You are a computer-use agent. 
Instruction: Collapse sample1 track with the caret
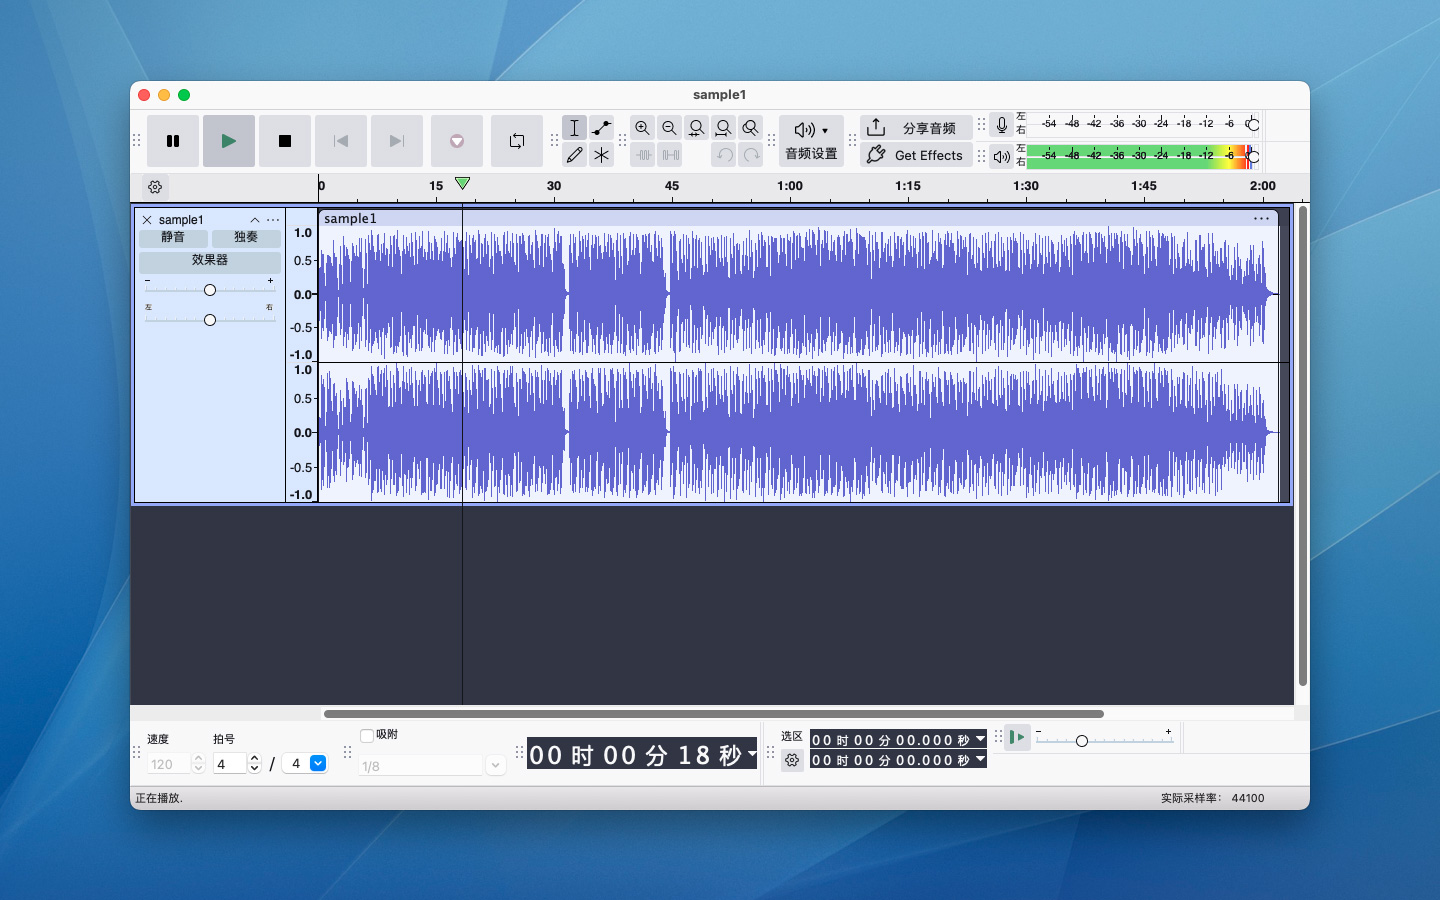pyautogui.click(x=255, y=220)
